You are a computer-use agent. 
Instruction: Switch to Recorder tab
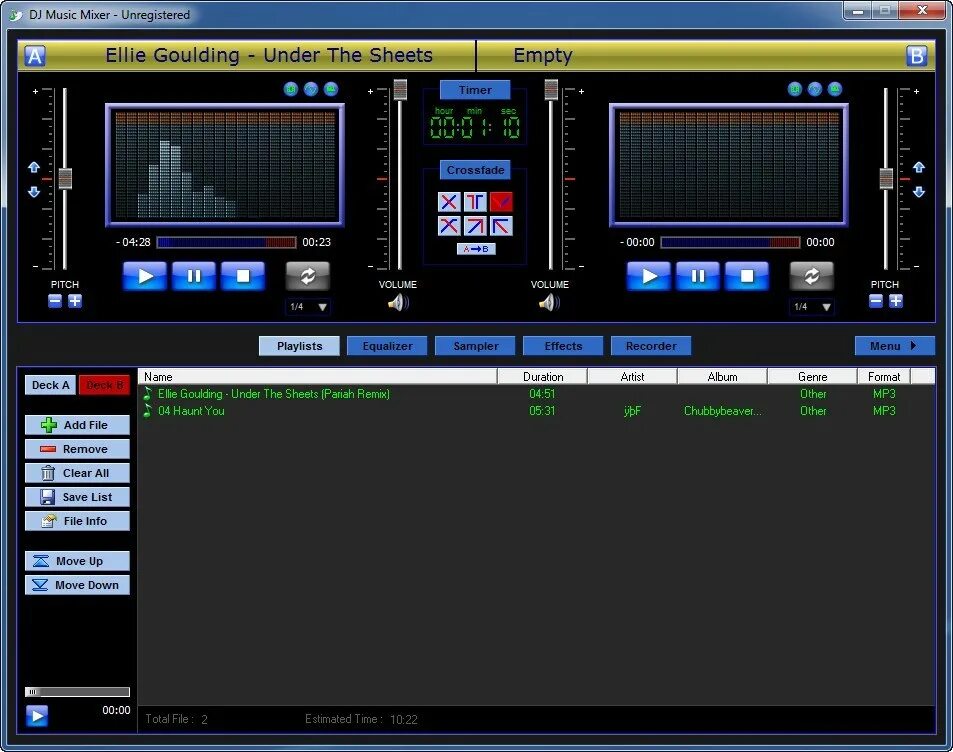pos(651,346)
